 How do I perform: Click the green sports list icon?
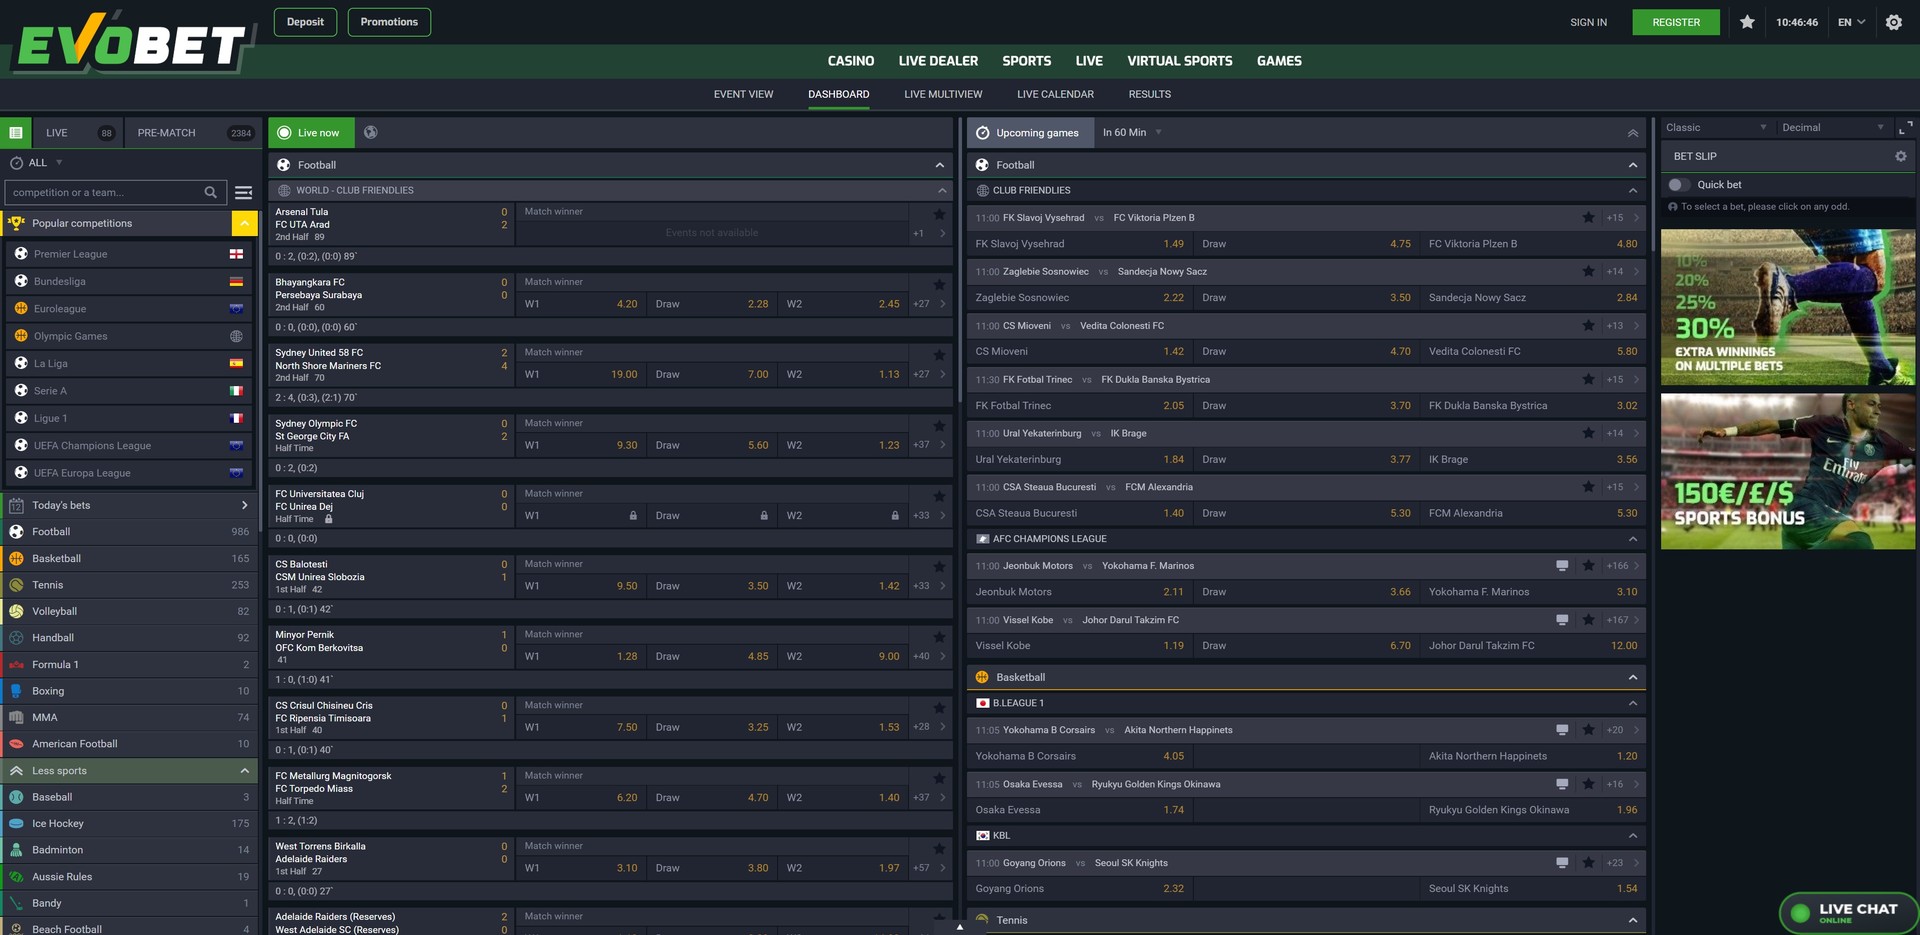(x=15, y=133)
